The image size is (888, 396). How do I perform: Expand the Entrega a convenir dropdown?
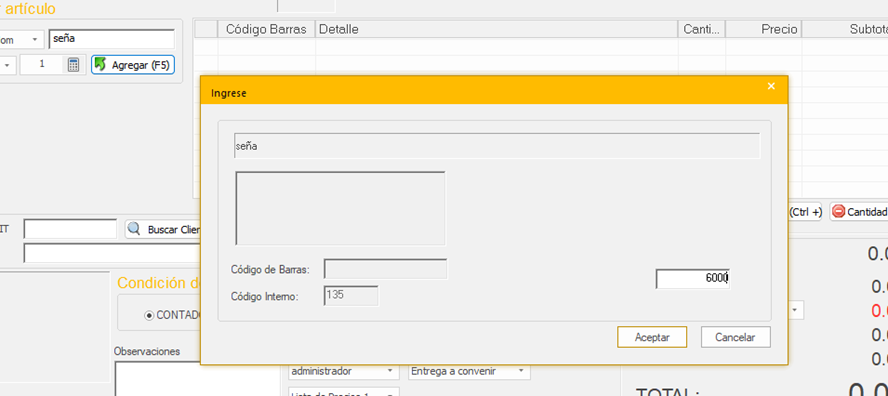[522, 372]
